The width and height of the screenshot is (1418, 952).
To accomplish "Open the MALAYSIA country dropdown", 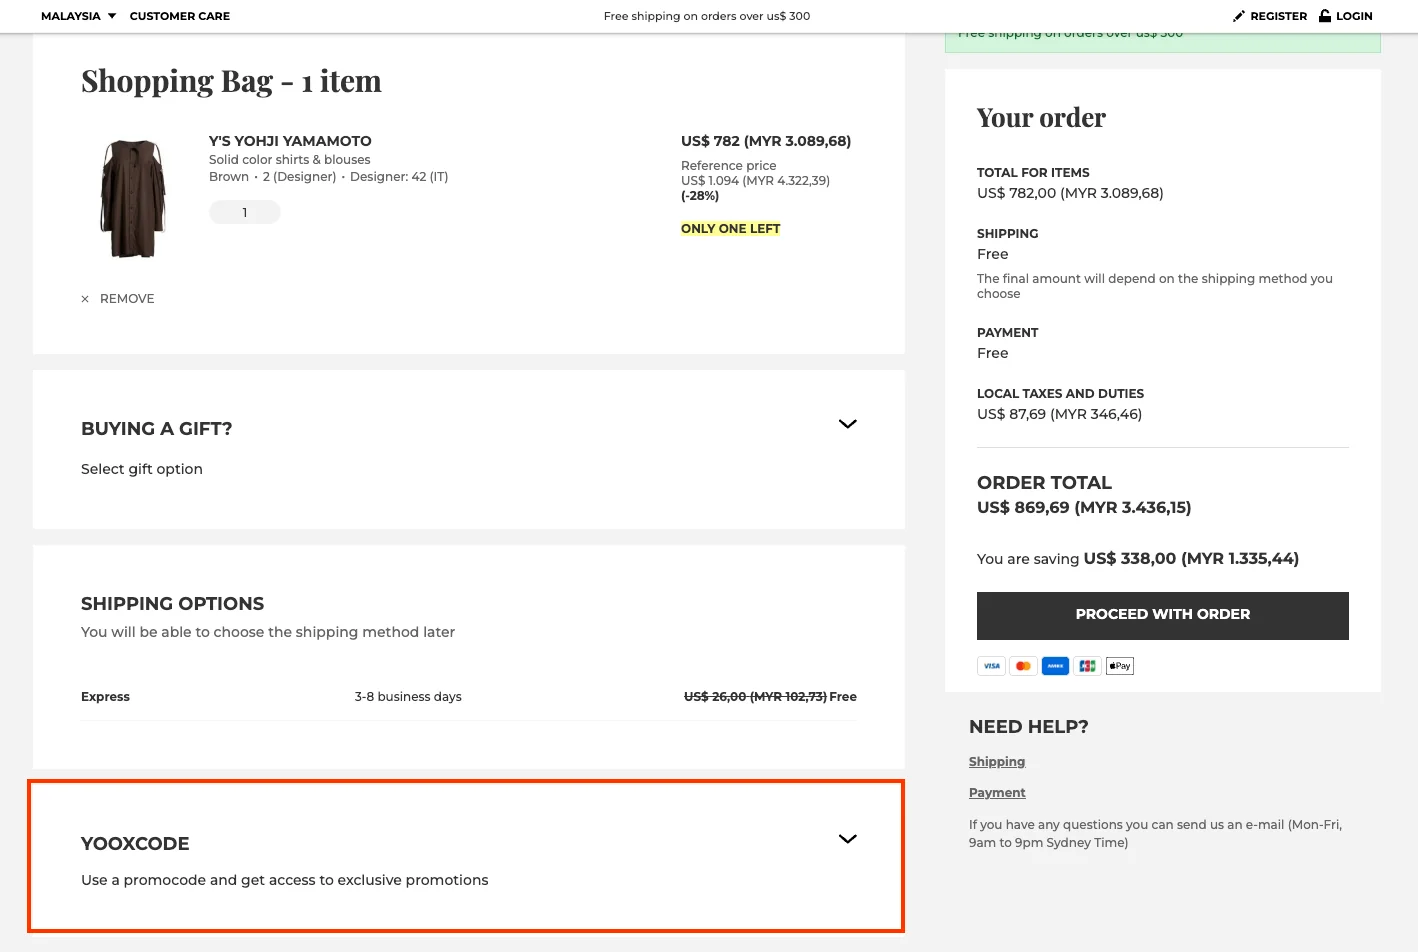I will click(78, 16).
